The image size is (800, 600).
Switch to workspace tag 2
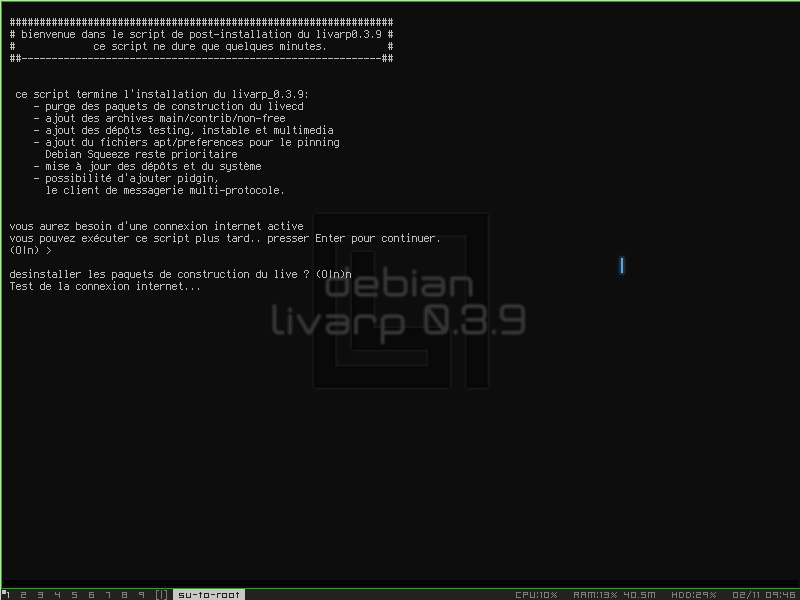[23, 595]
